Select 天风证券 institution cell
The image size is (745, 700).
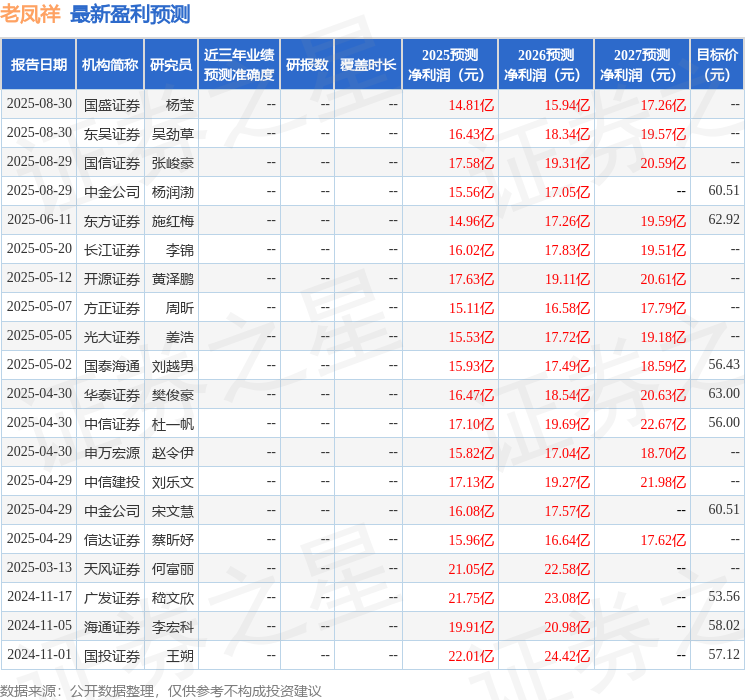tap(112, 569)
